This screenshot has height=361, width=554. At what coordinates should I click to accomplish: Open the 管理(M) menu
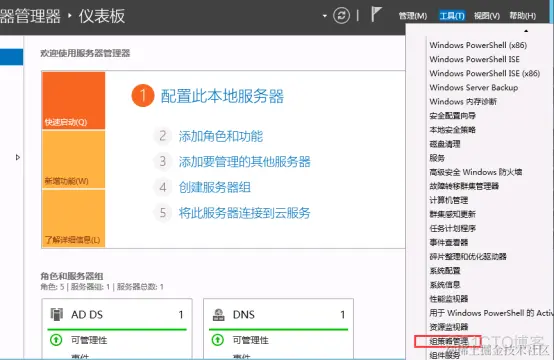point(413,16)
